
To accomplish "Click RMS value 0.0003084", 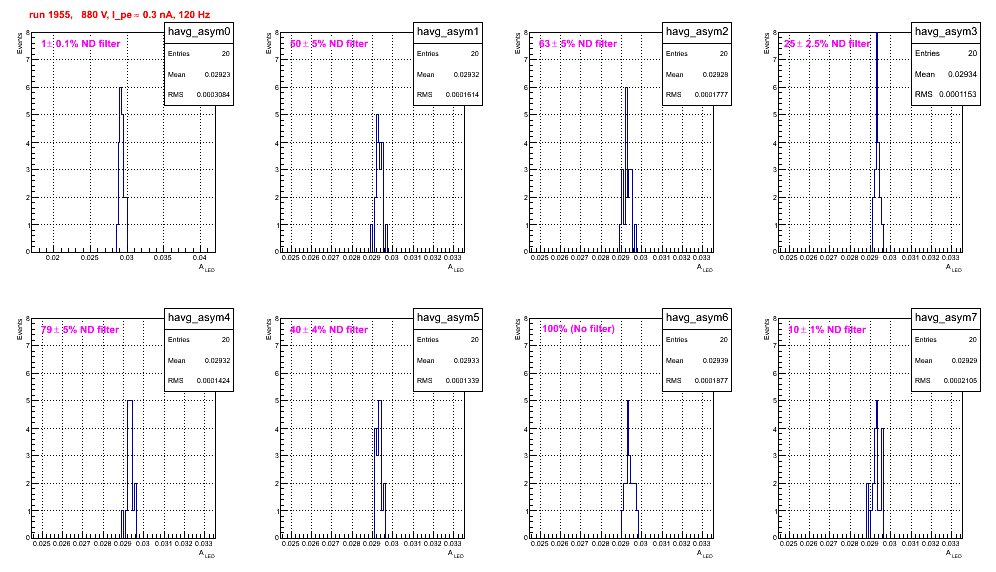I will 213,95.
